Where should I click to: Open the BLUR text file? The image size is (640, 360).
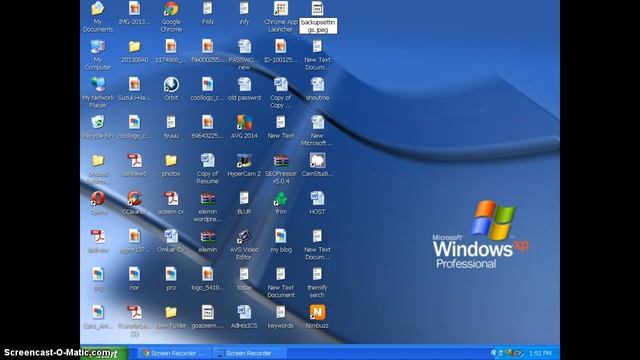(x=244, y=198)
